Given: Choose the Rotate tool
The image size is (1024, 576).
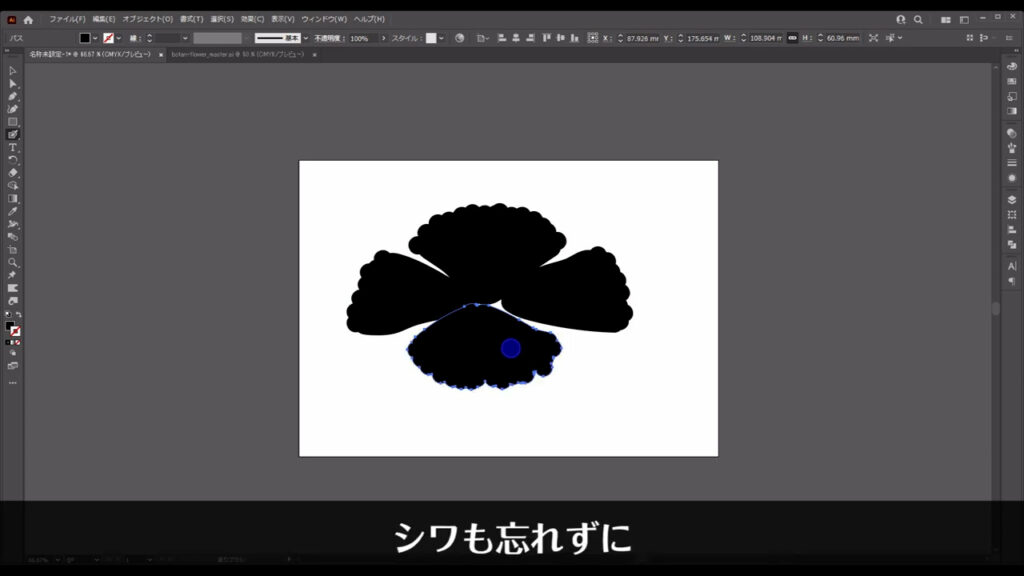Looking at the screenshot, I should (x=12, y=160).
